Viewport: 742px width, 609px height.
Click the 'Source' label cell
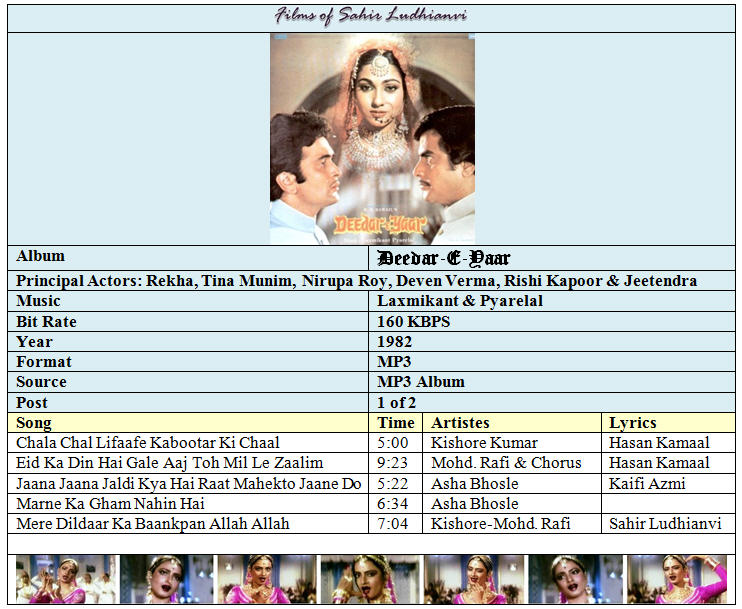click(188, 382)
